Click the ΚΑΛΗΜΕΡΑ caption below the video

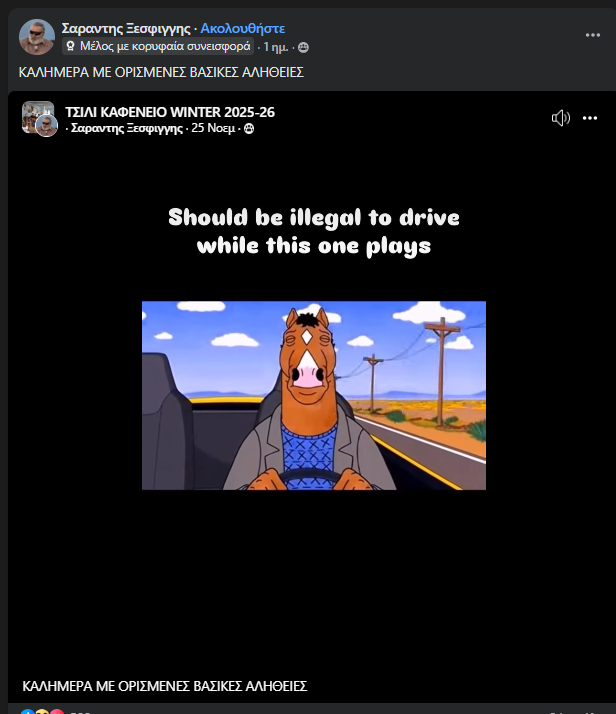pyautogui.click(x=165, y=686)
